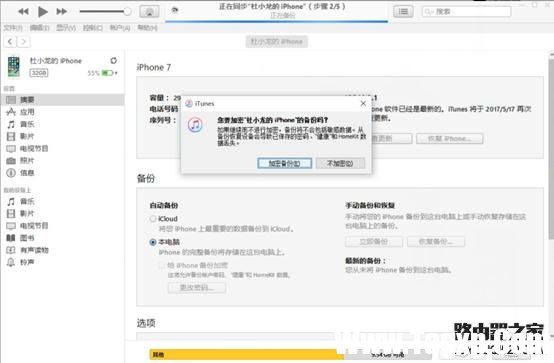This screenshot has width=554, height=363.
Task: Click the sync icon beside device name
Action: (113, 60)
